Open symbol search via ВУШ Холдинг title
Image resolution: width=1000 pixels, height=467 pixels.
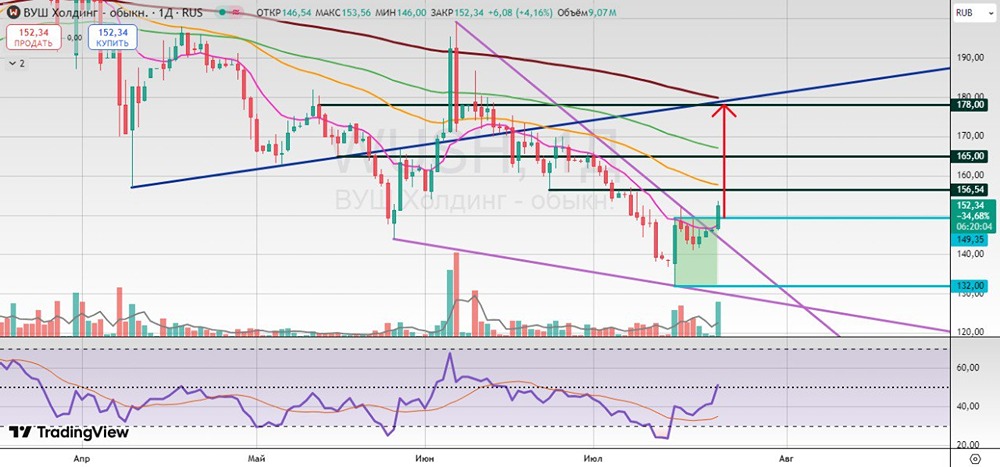[x=85, y=13]
